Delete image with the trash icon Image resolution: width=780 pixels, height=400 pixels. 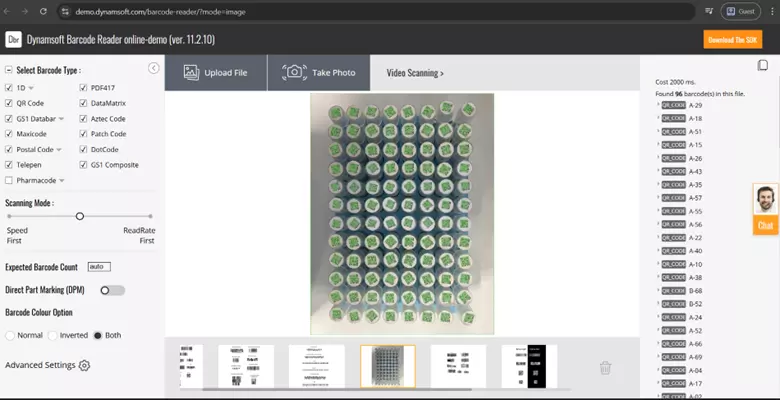pyautogui.click(x=605, y=368)
